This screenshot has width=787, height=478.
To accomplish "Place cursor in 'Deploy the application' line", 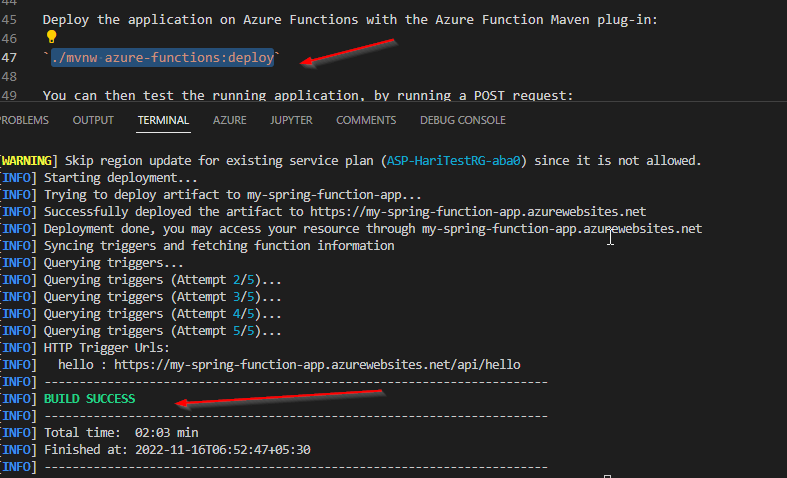I will coord(300,20).
